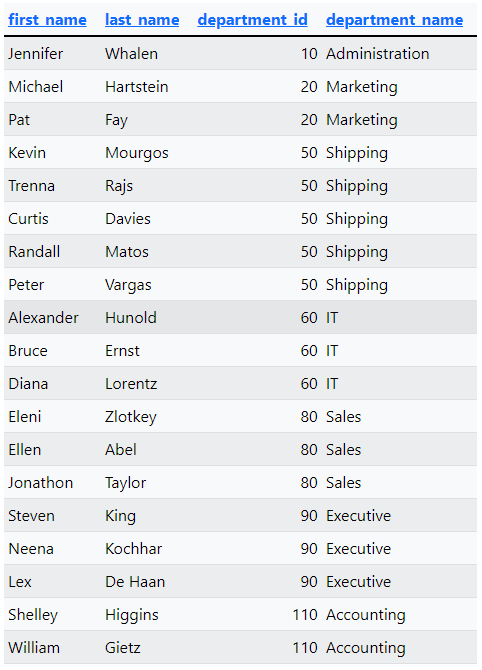Screen dimensions: 482x670
Task: Click the Curtis first name cell
Action: point(28,219)
